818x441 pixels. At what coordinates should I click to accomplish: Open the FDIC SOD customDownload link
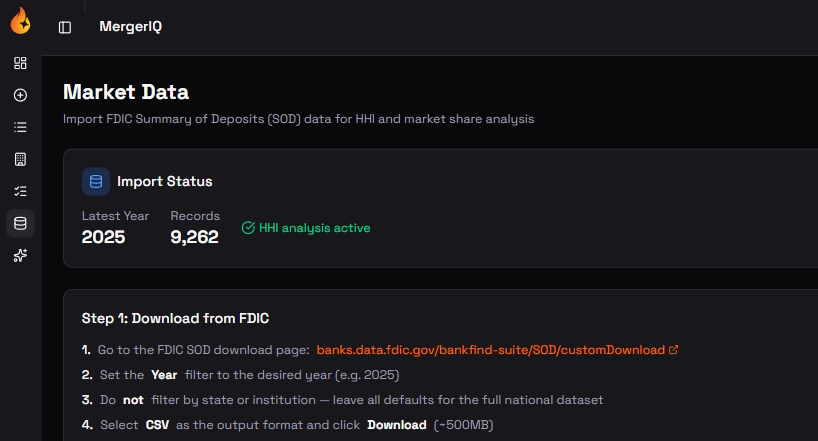490,350
